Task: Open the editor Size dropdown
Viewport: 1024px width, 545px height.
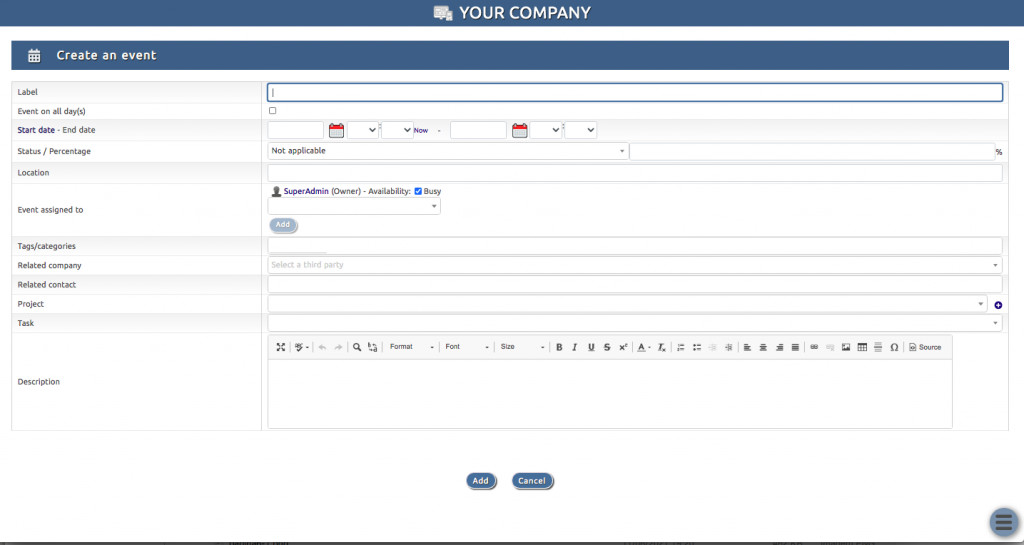Action: (x=522, y=347)
